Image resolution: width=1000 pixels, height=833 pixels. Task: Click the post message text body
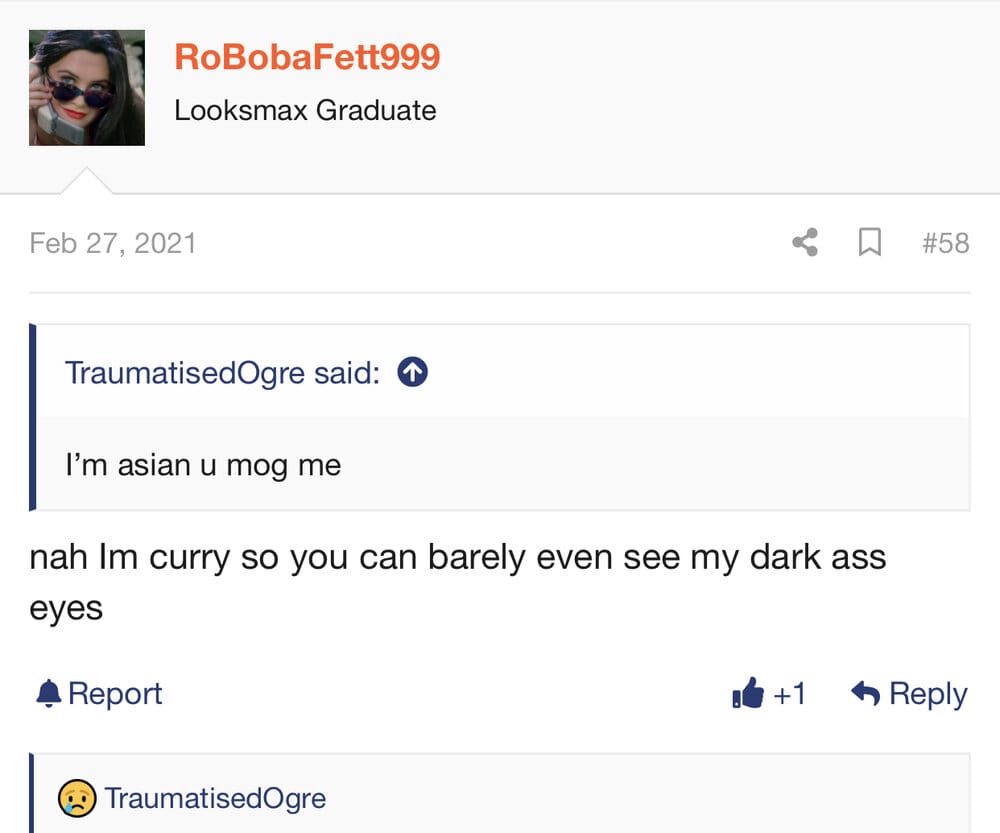point(458,582)
